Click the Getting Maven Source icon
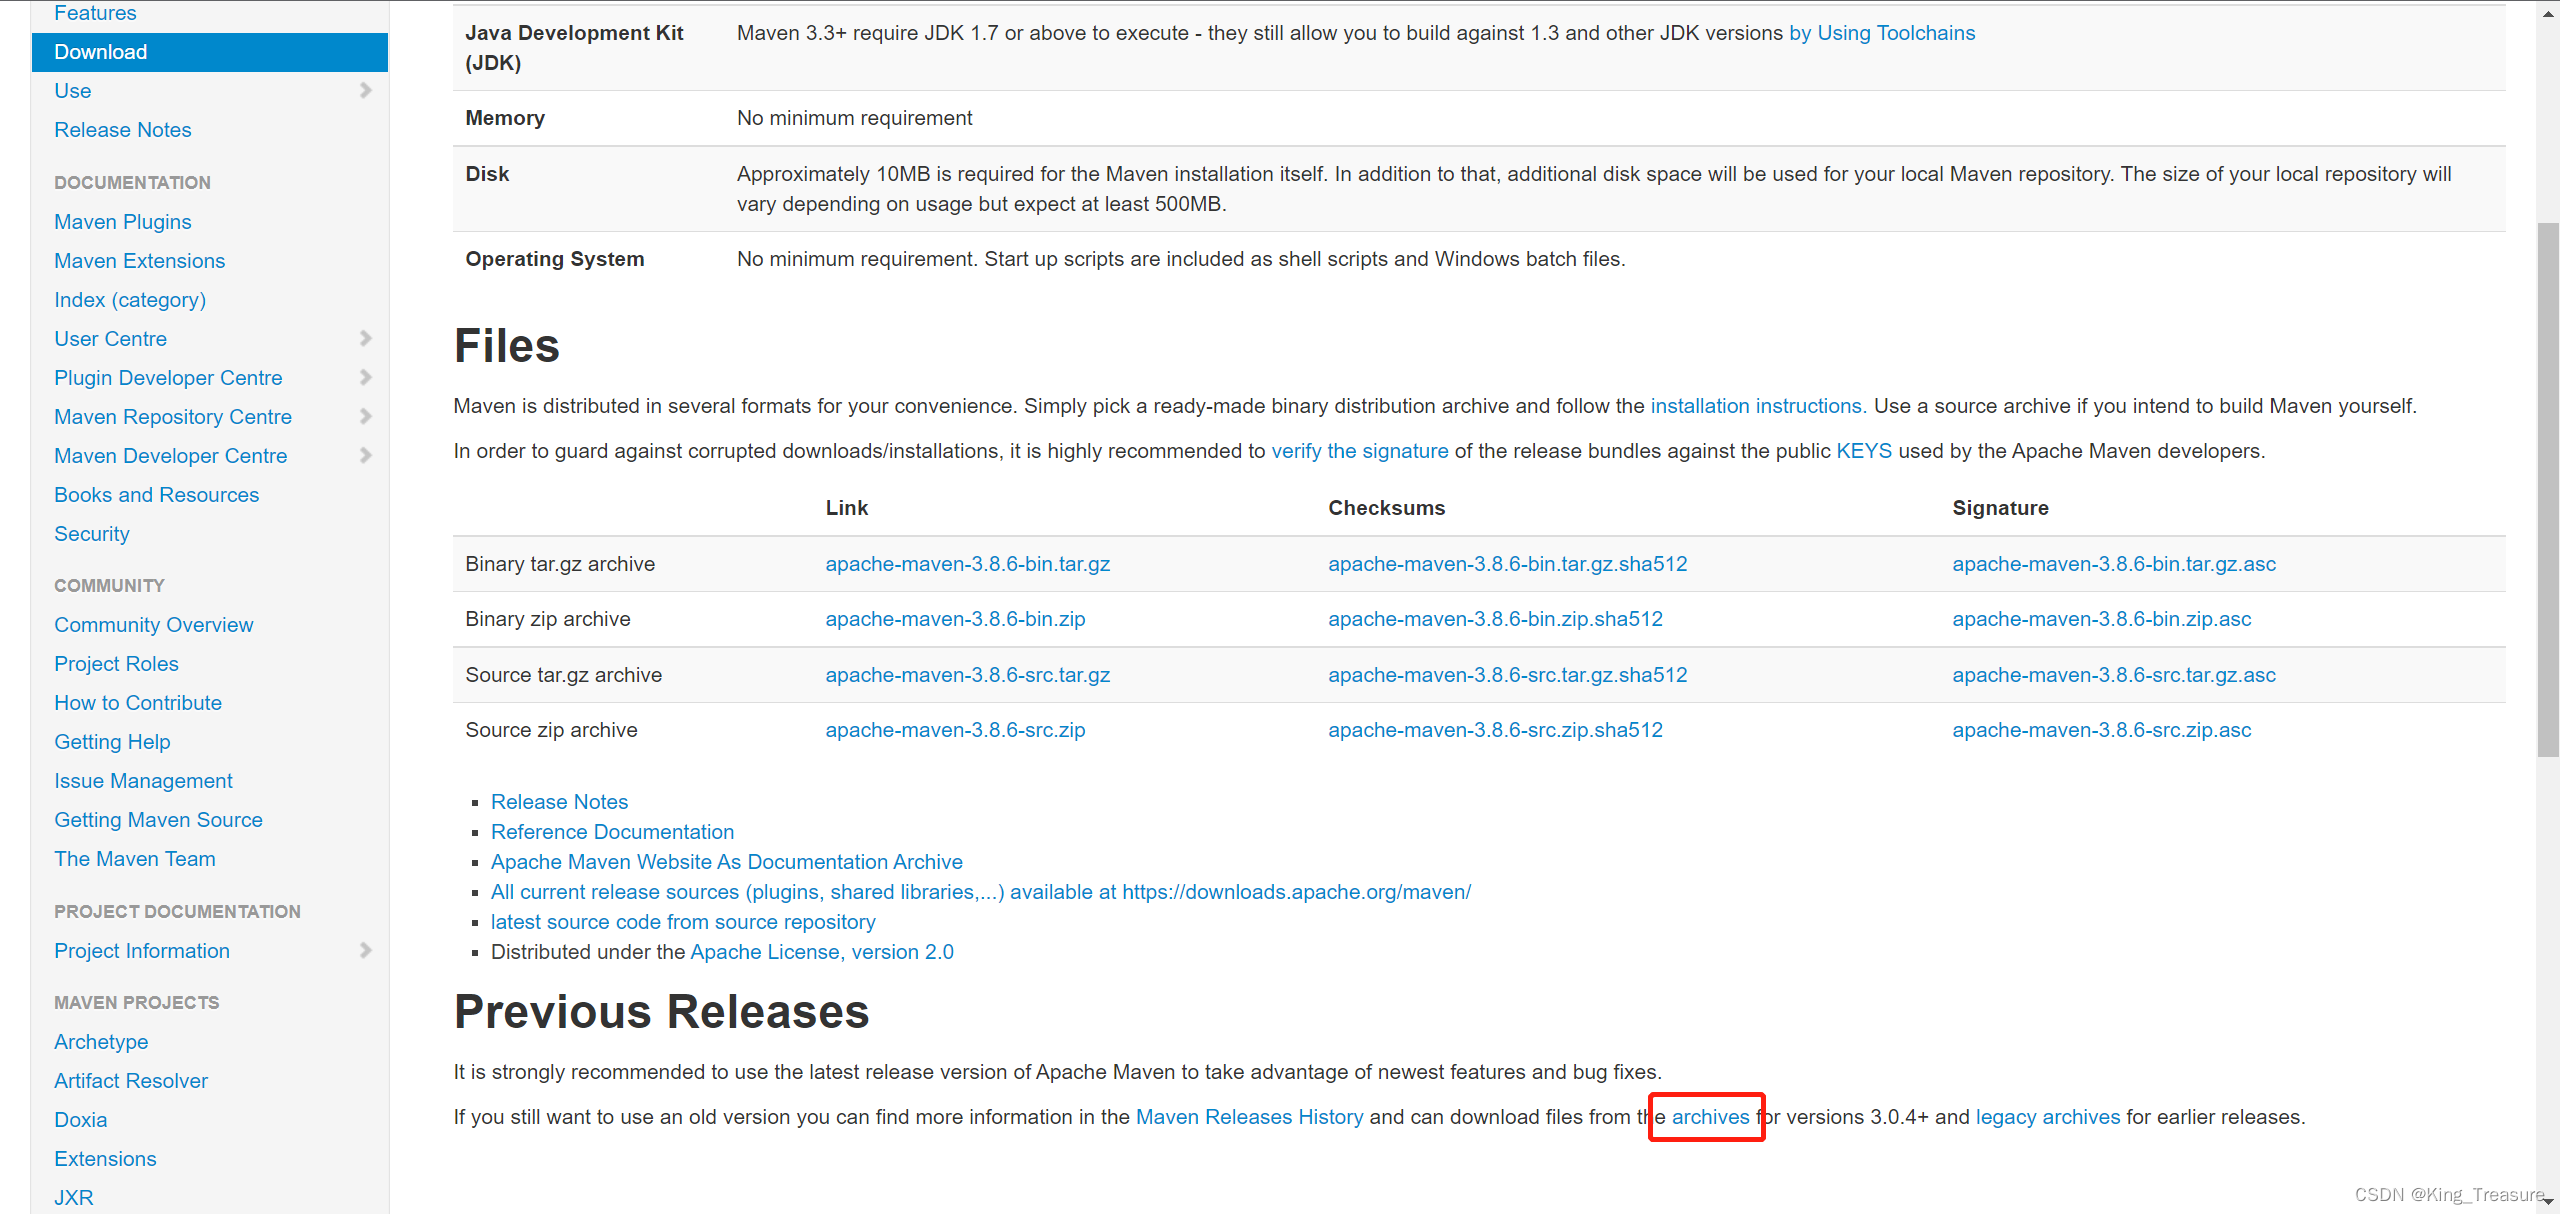2560x1214 pixels. tap(160, 819)
